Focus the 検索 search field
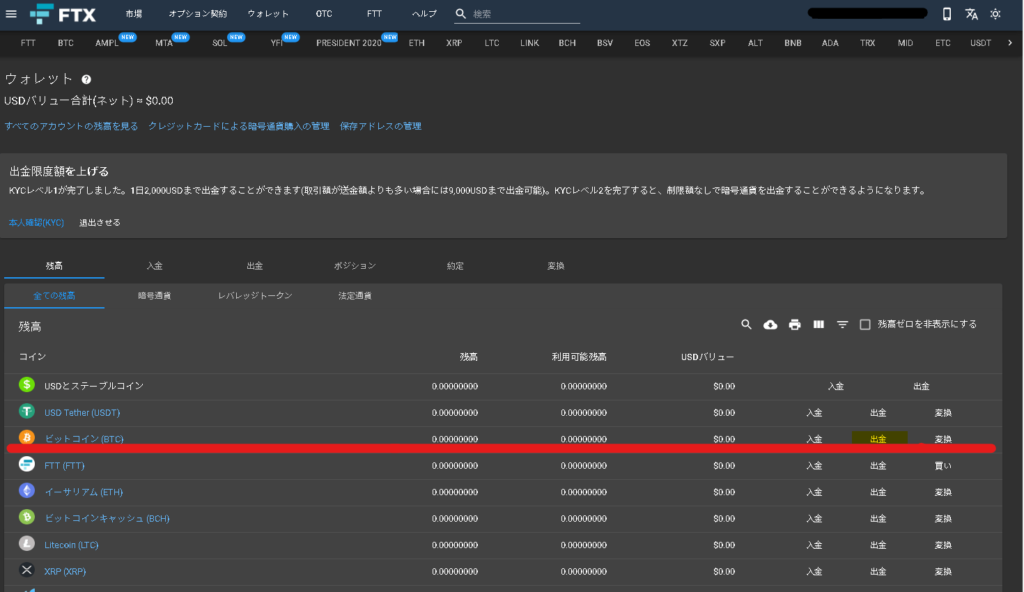Screen dimensions: 1024x592 526,14
